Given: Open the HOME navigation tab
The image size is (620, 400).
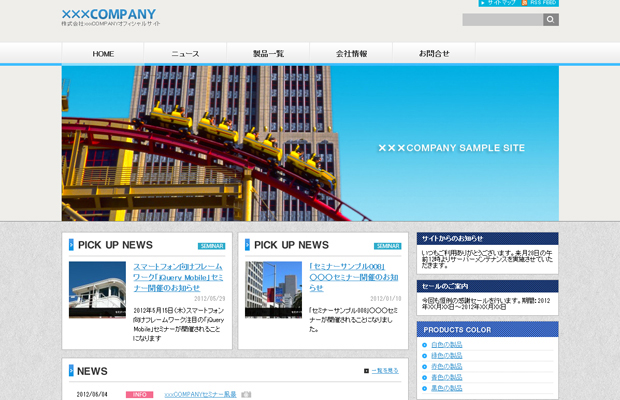Looking at the screenshot, I should tap(103, 54).
